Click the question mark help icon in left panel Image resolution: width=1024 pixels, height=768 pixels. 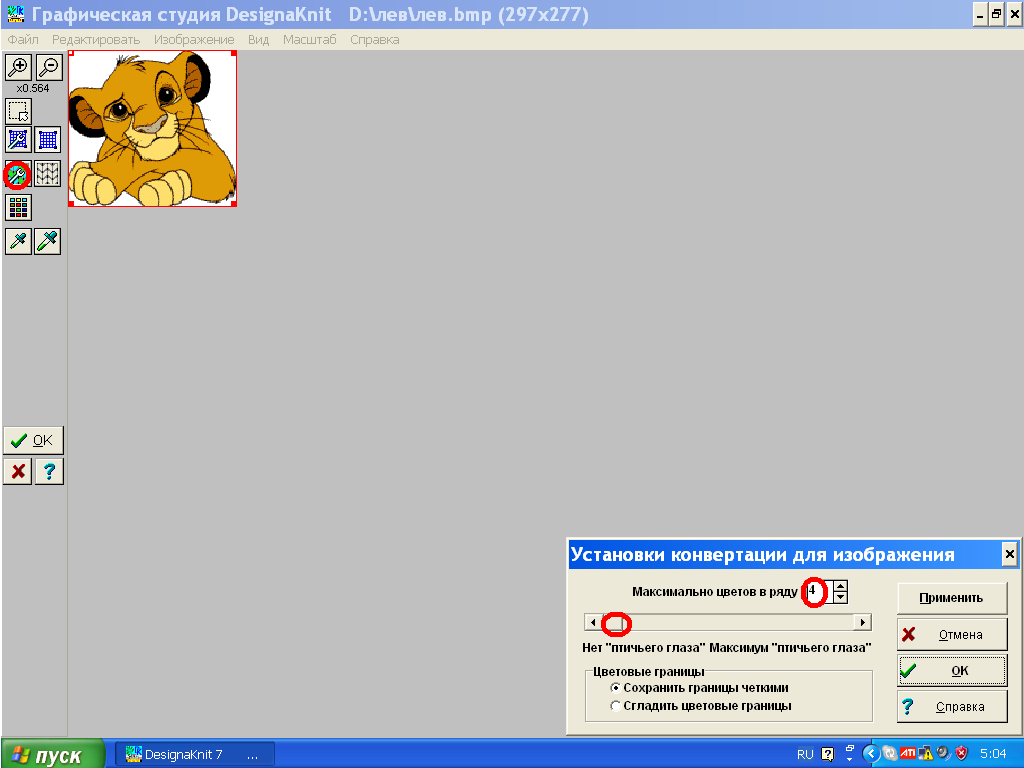tap(50, 471)
